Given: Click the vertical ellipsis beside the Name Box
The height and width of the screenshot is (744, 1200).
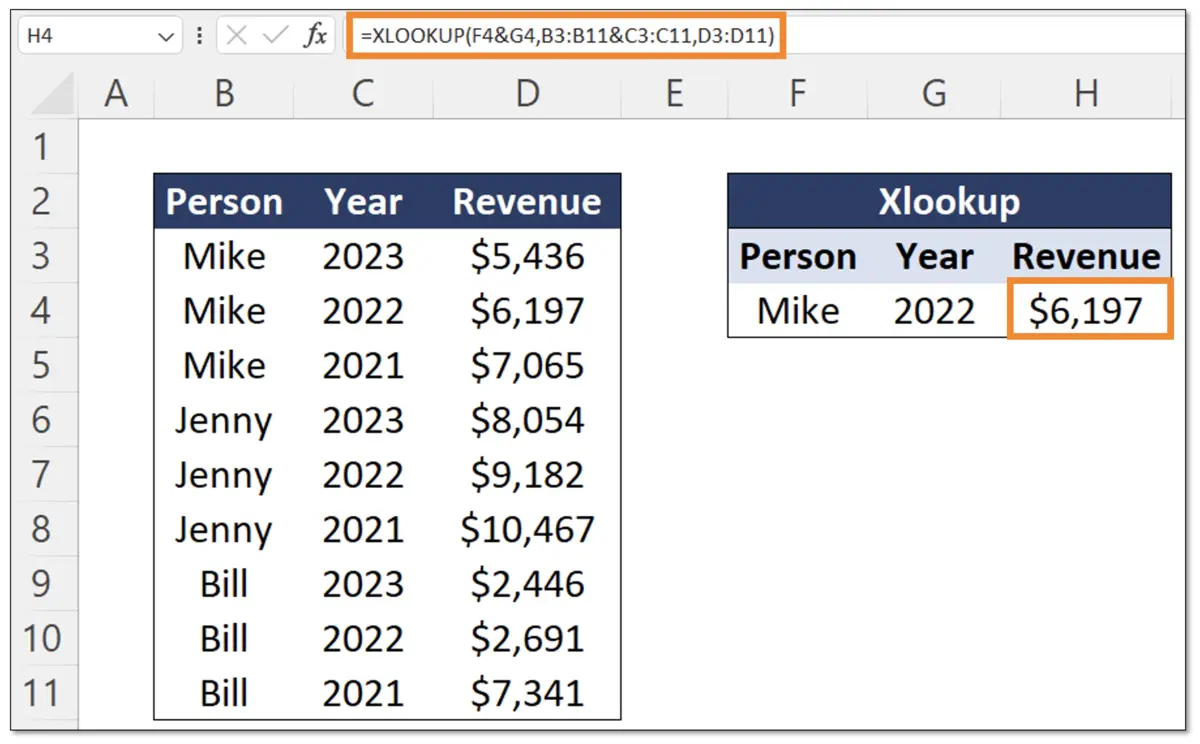Looking at the screenshot, I should tap(198, 33).
